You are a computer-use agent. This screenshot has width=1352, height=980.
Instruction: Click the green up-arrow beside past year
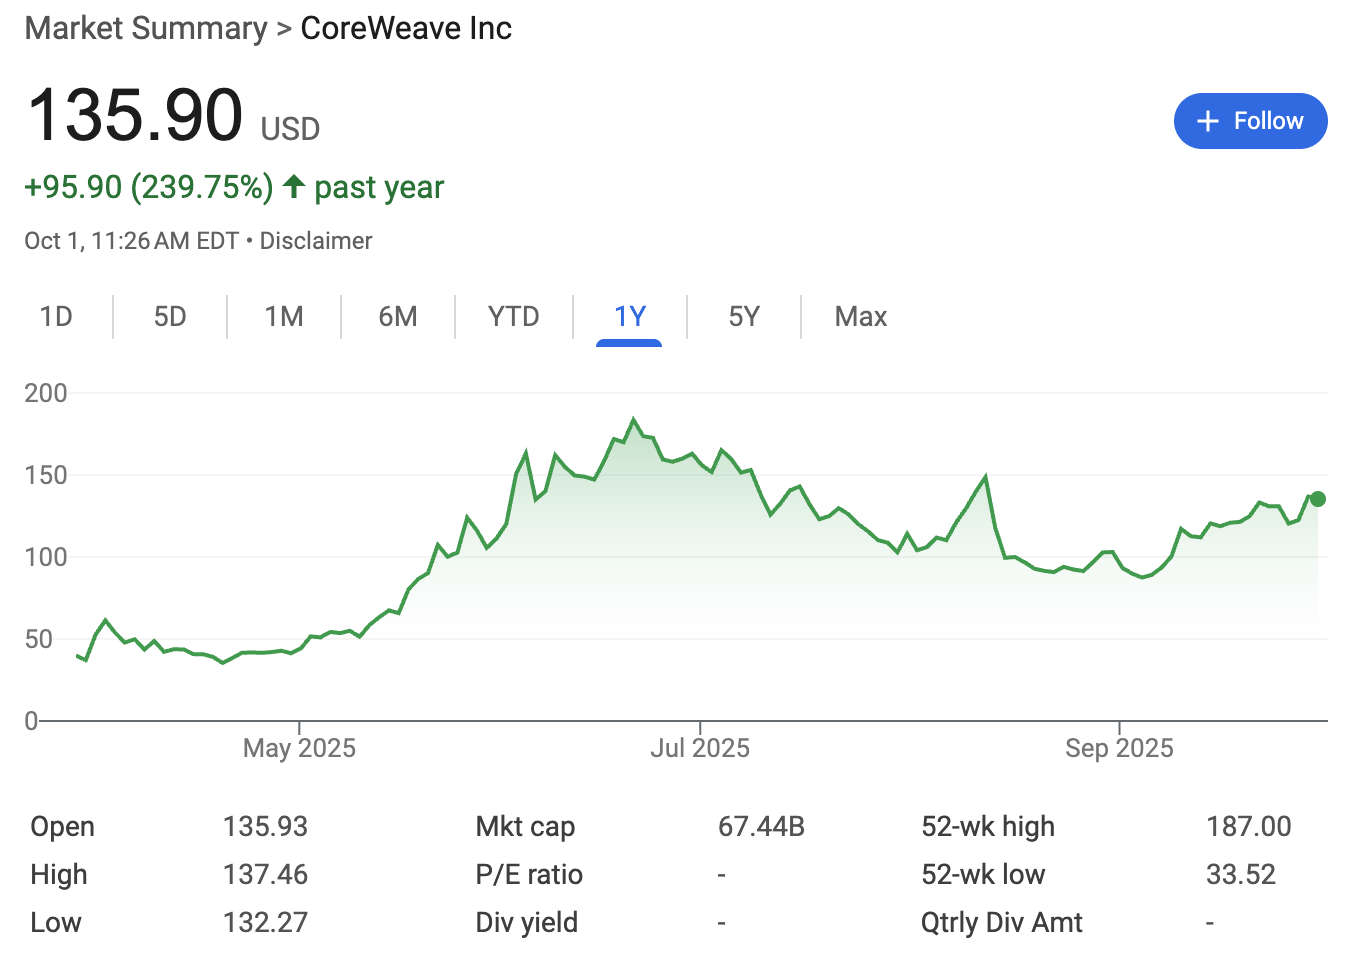coord(293,187)
